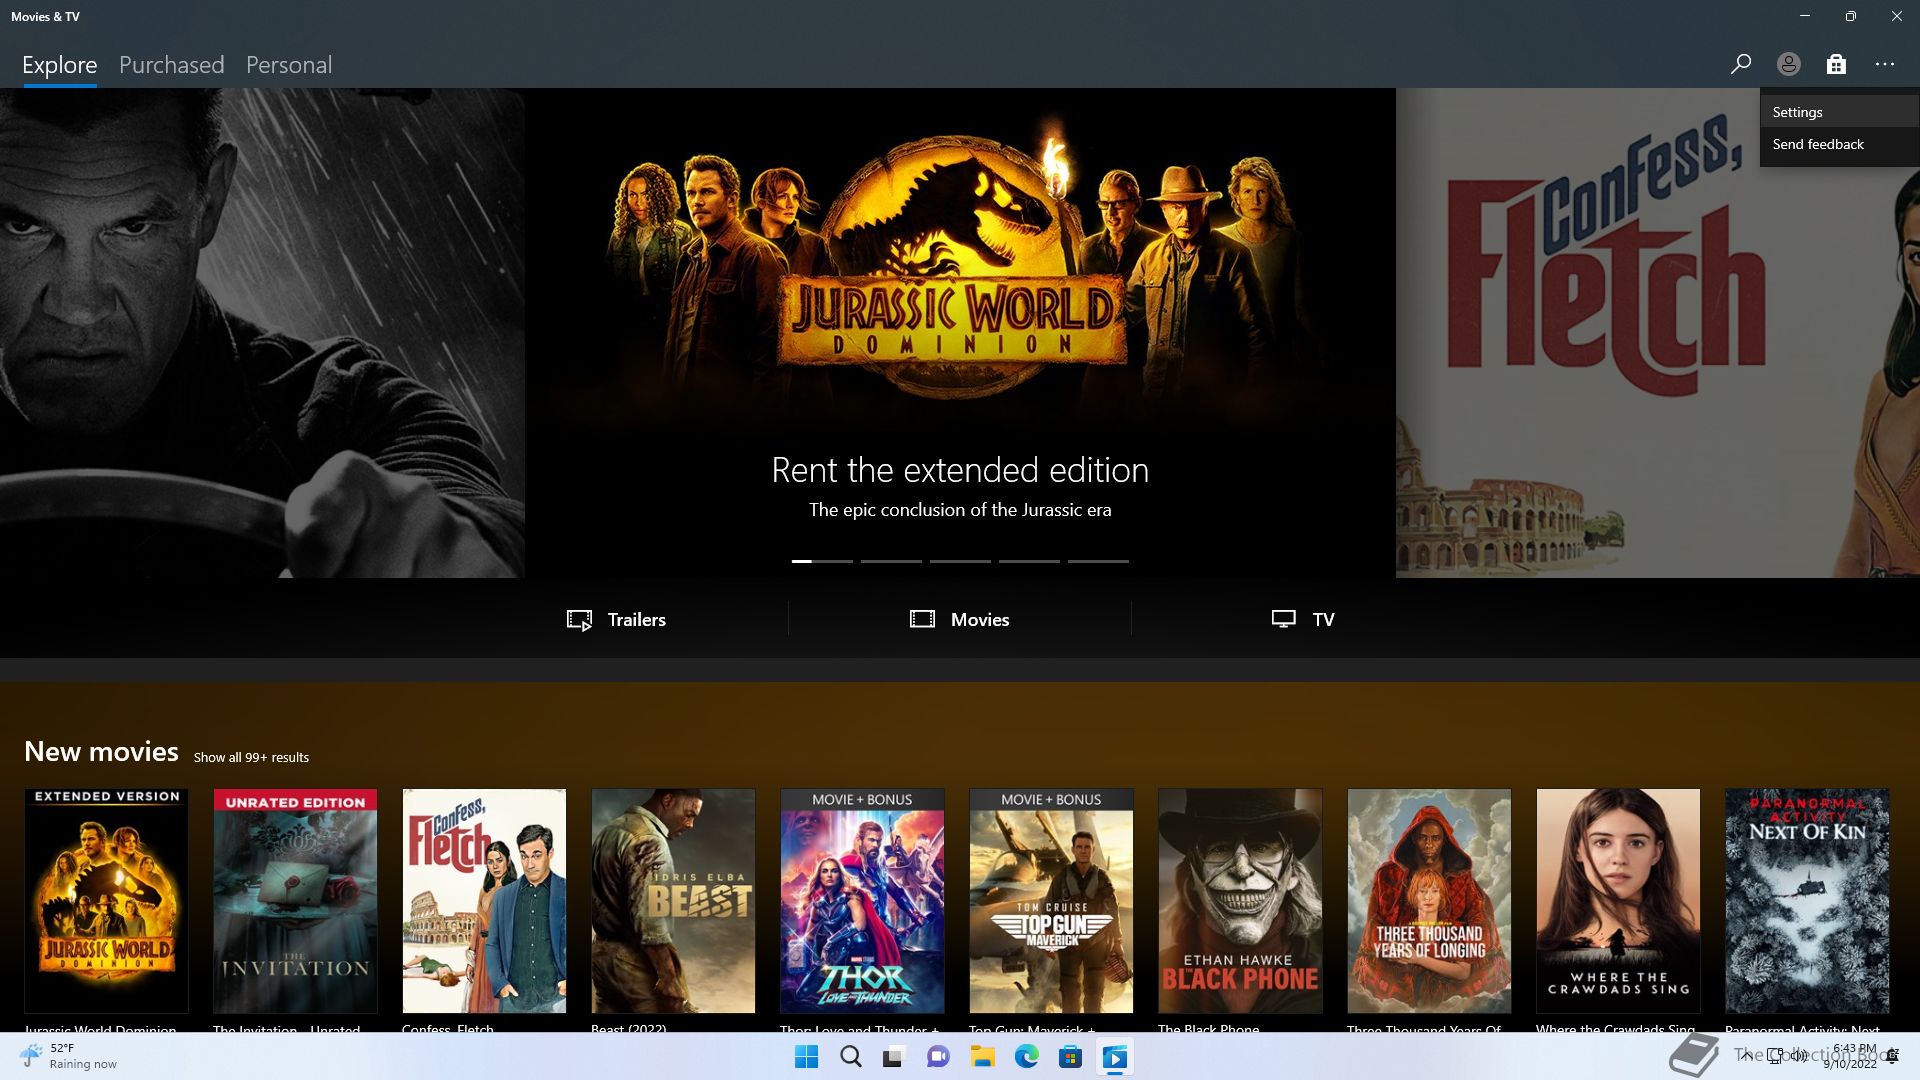Open the weather widget showing 52°F
Image resolution: width=1920 pixels, height=1080 pixels.
(68, 1056)
